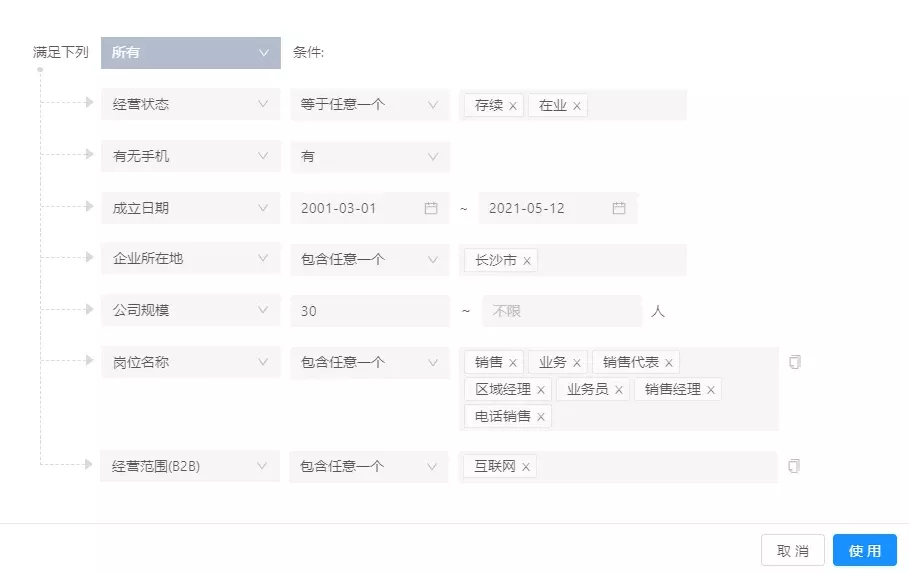
Task: Open 包含任意一个 operator for 岗位名称
Action: (x=370, y=363)
